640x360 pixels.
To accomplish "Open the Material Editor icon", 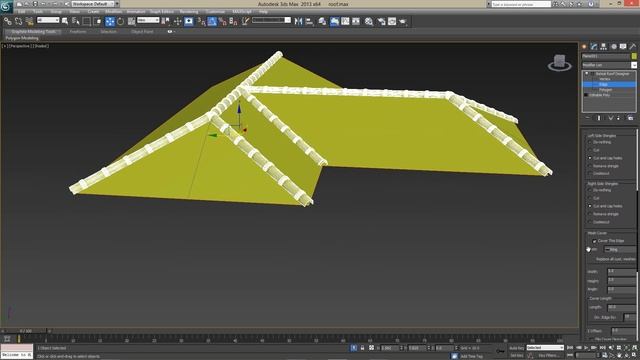I will [x=369, y=21].
